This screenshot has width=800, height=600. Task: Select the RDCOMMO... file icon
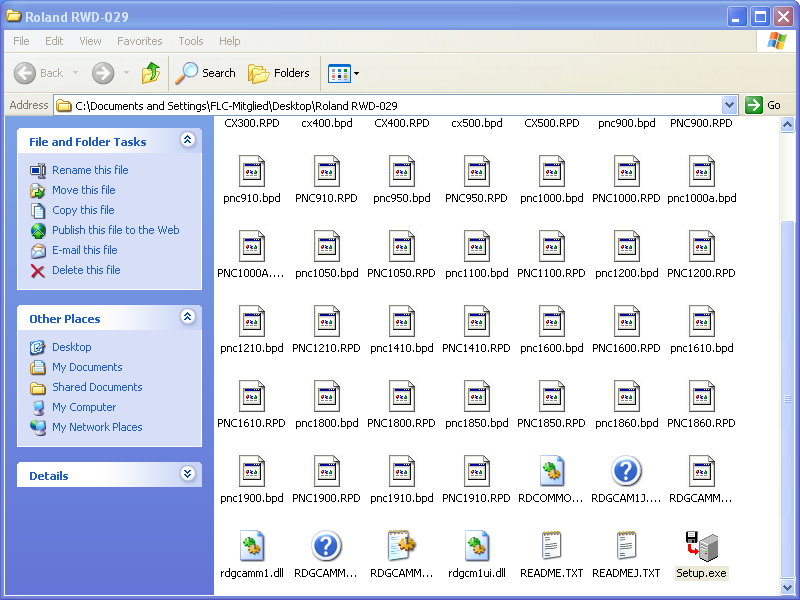click(x=552, y=470)
